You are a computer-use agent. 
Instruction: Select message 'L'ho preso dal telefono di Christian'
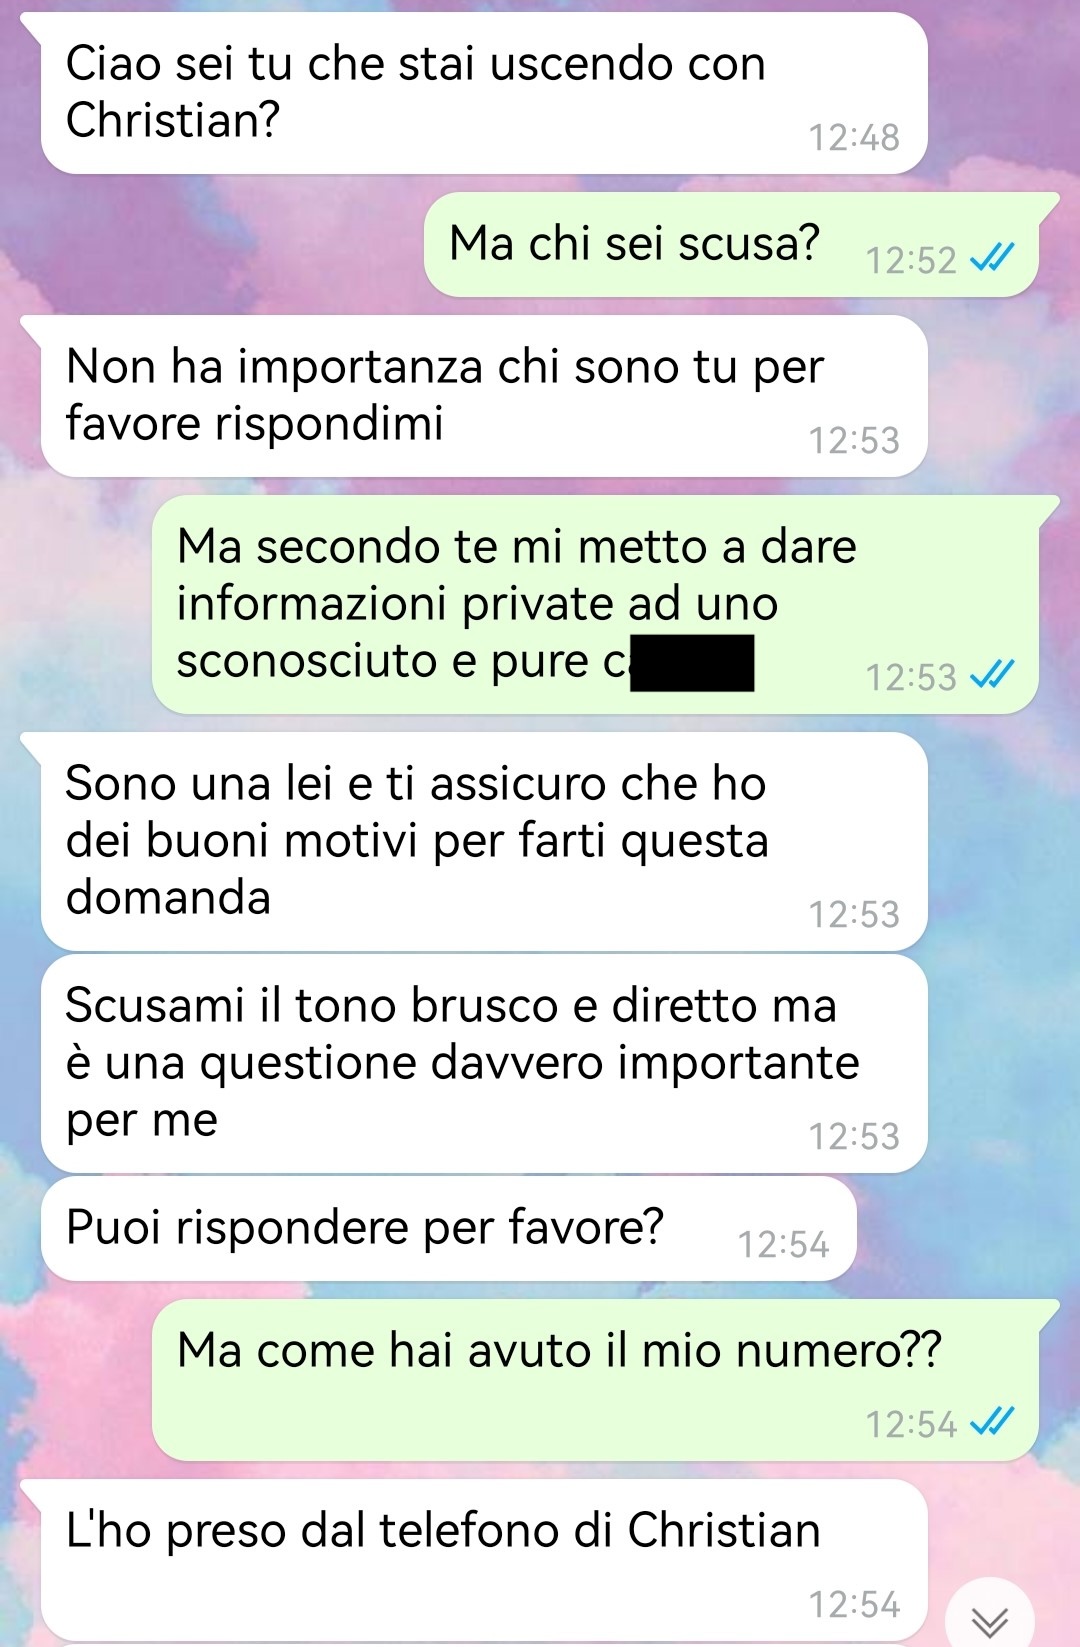tap(483, 1560)
